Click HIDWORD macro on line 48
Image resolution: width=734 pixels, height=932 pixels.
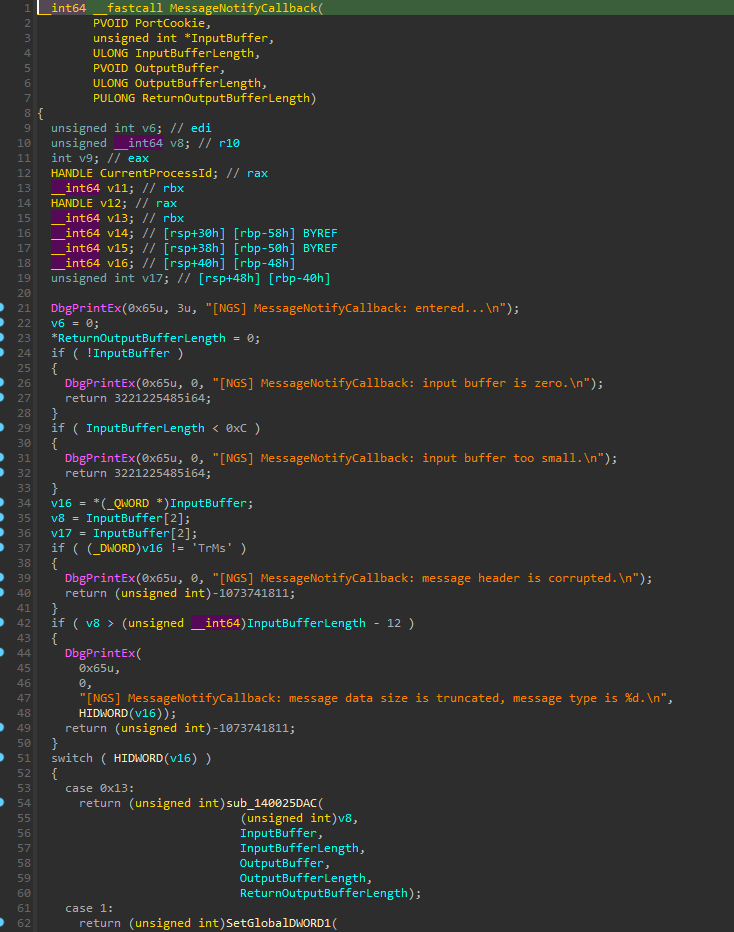pyautogui.click(x=103, y=713)
